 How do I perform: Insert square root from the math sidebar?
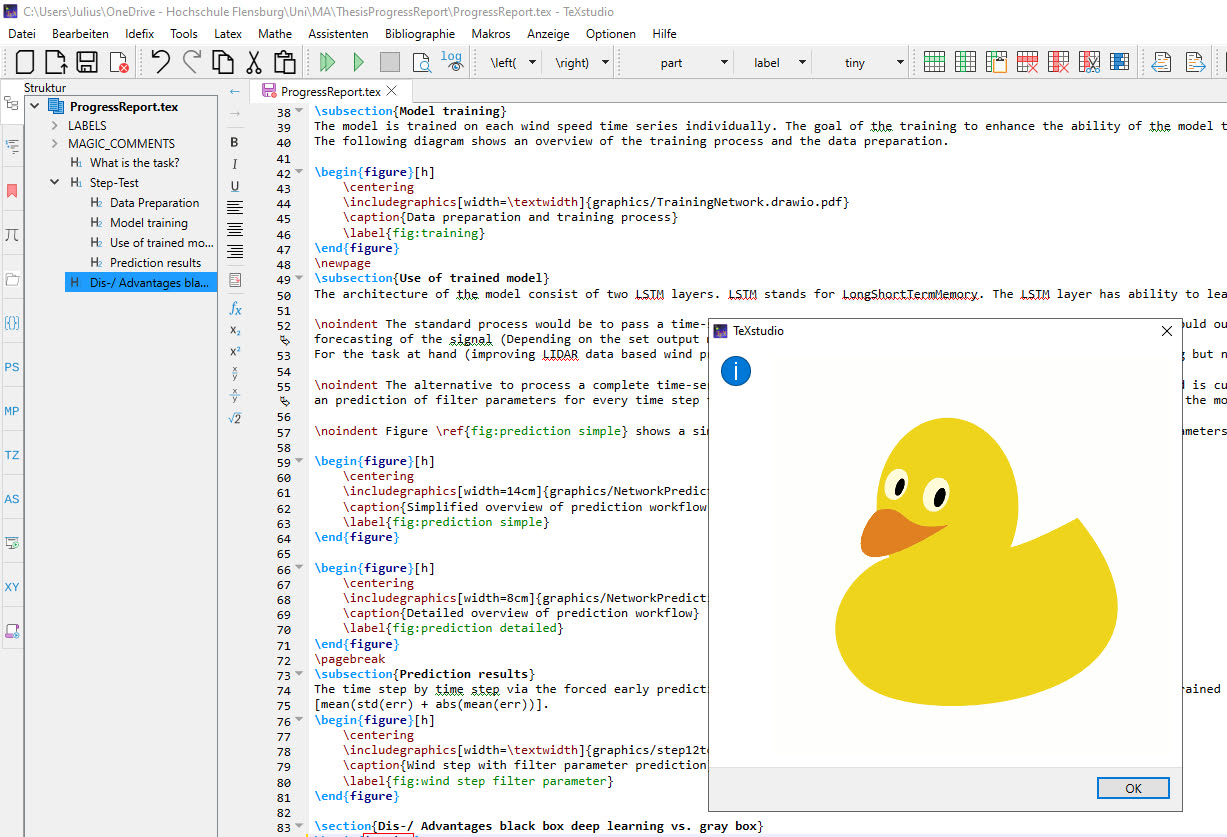234,418
